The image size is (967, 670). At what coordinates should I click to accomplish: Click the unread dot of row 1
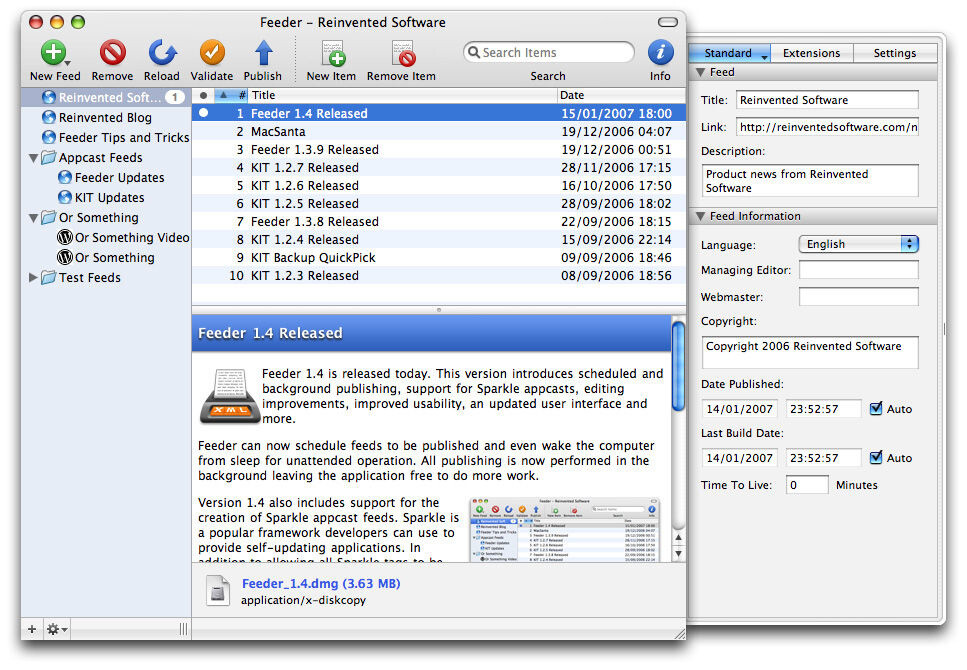pos(203,113)
